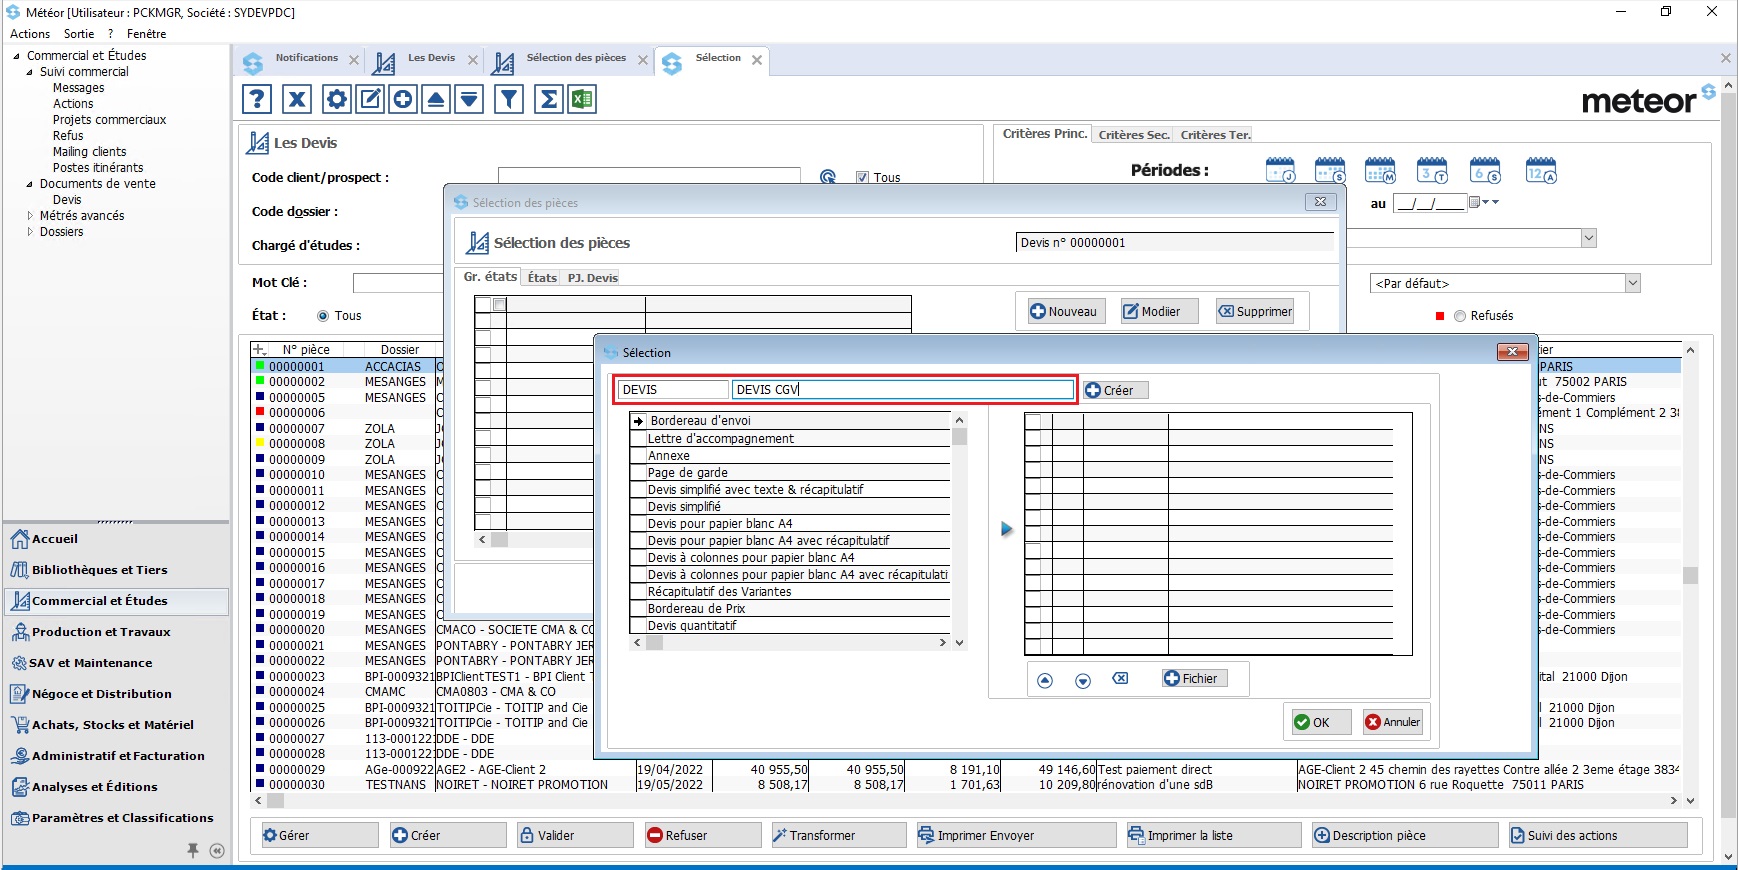This screenshot has height=870, width=1738.
Task: Select the monthly period calendar icon (M)
Action: (1381, 171)
